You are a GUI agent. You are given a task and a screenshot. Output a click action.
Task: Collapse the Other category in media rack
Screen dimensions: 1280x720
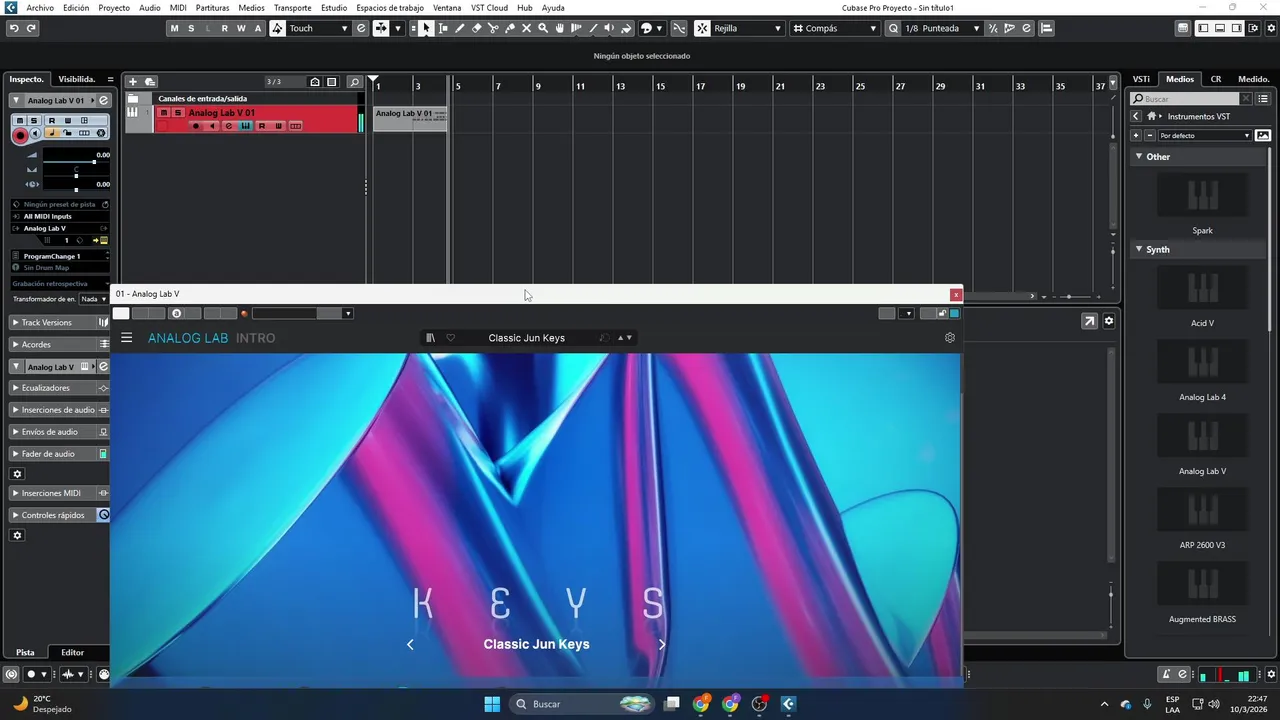point(1139,156)
